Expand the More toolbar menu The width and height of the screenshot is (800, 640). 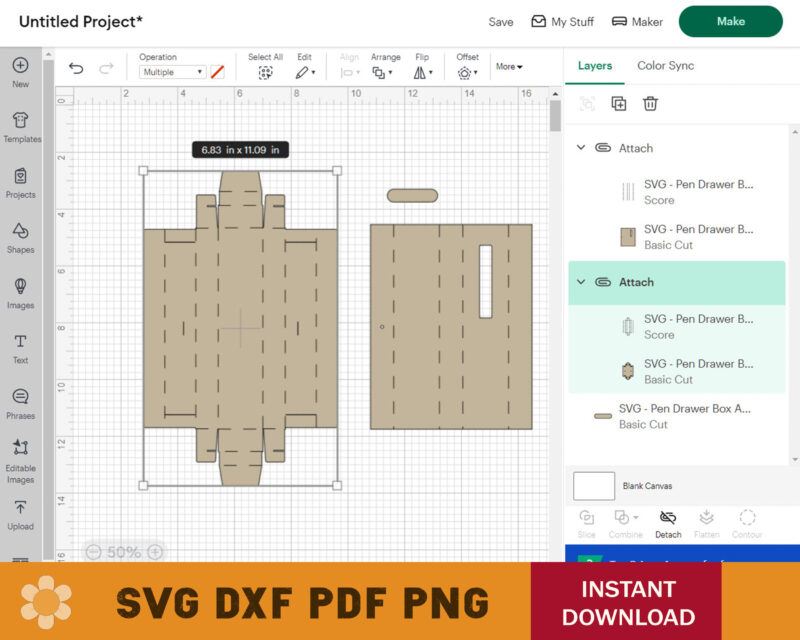coord(508,66)
